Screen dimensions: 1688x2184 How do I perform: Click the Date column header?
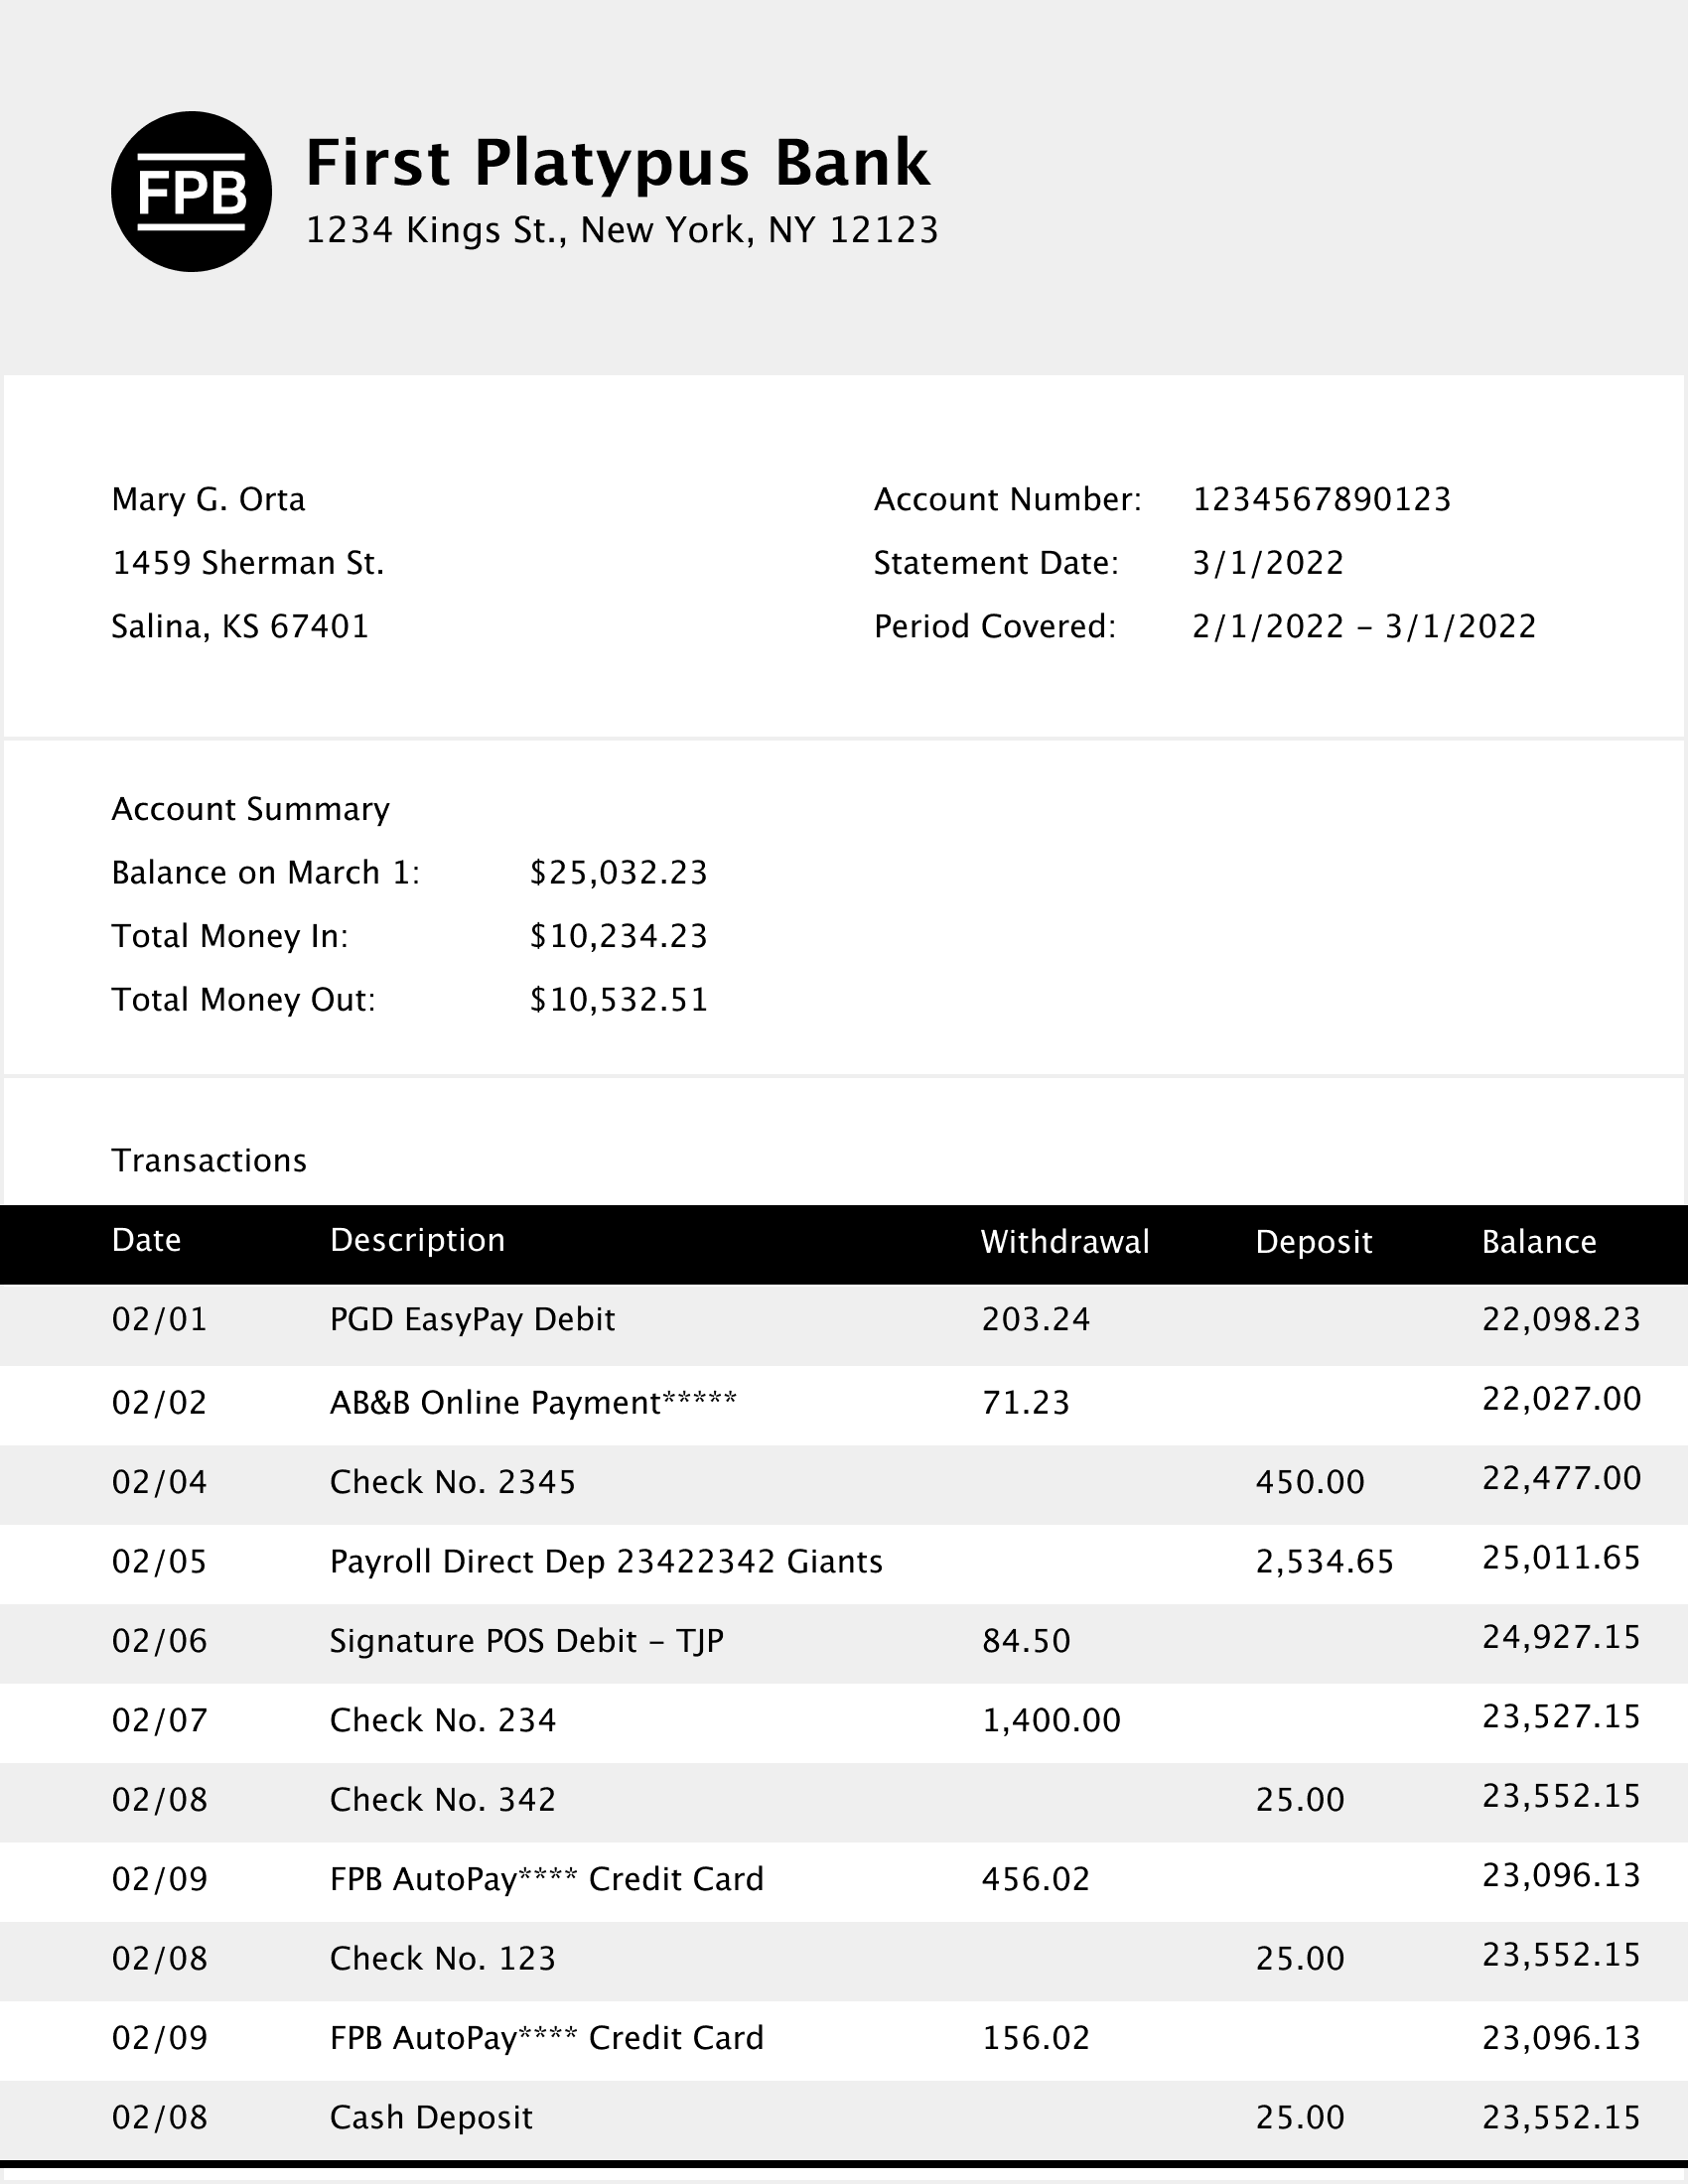point(146,1240)
